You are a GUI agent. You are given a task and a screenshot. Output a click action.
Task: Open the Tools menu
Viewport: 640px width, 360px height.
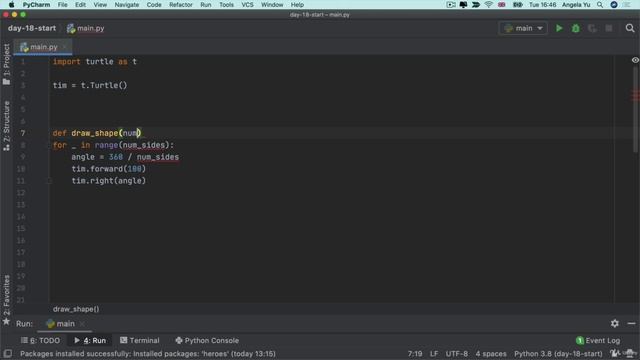227,4
